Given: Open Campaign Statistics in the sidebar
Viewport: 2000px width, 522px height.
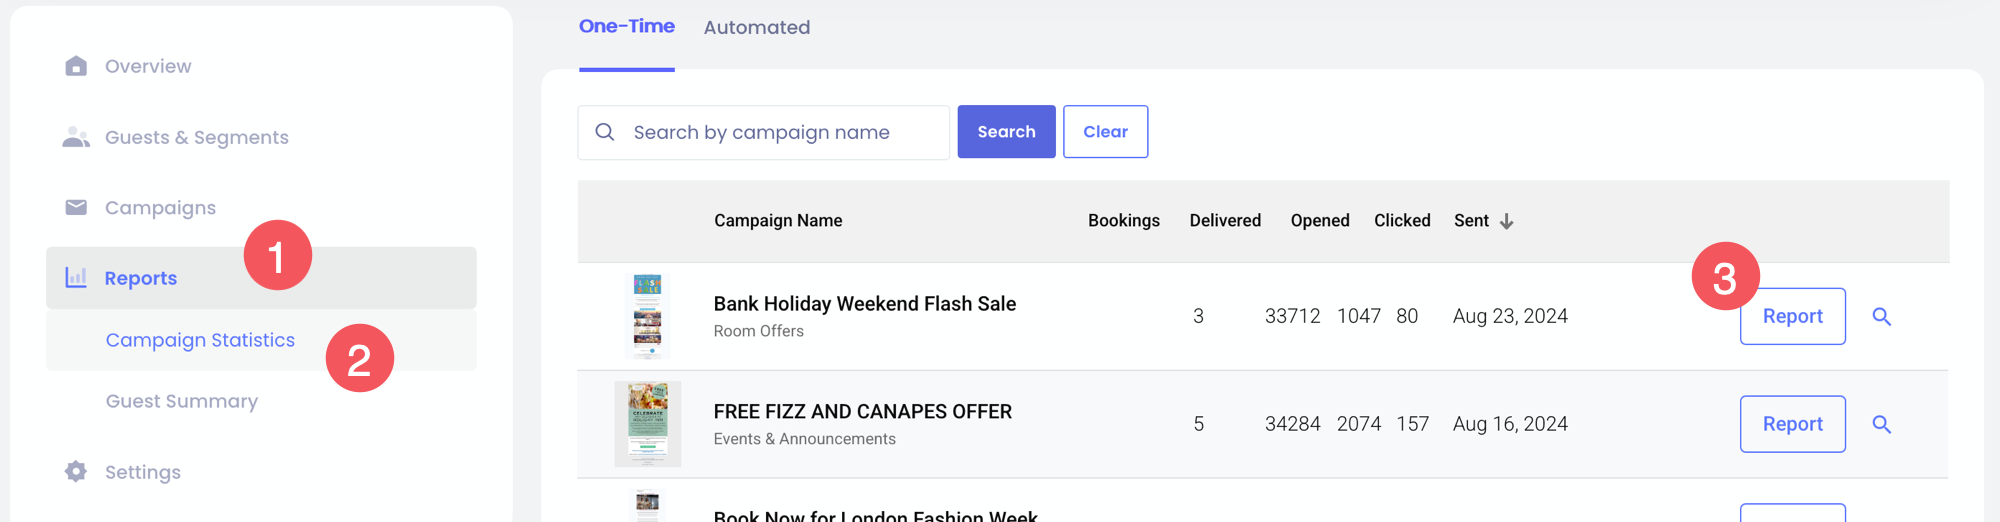Looking at the screenshot, I should click(x=200, y=340).
